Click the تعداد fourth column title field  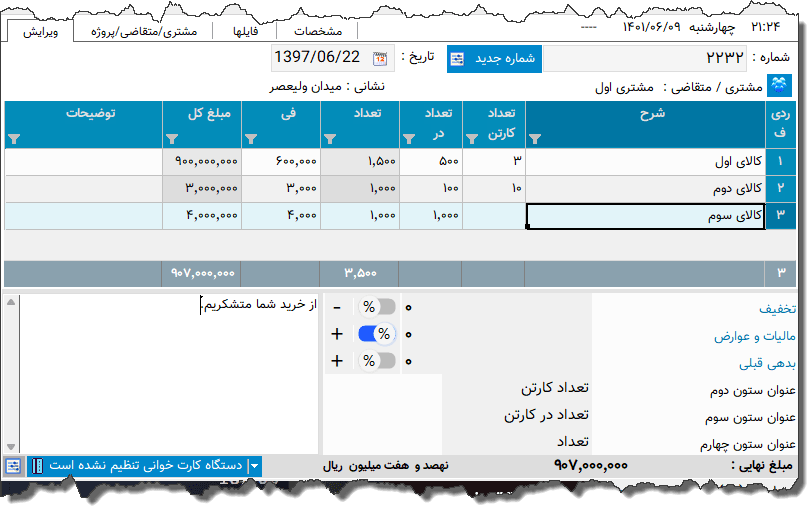click(517, 441)
